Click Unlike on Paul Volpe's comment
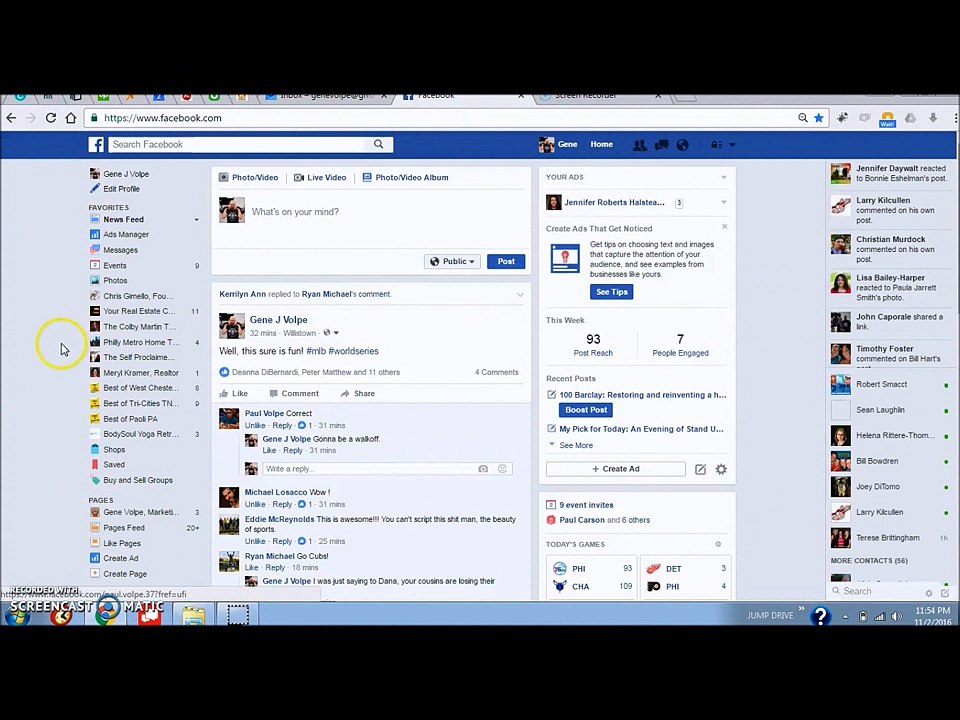960x720 pixels. (x=255, y=426)
